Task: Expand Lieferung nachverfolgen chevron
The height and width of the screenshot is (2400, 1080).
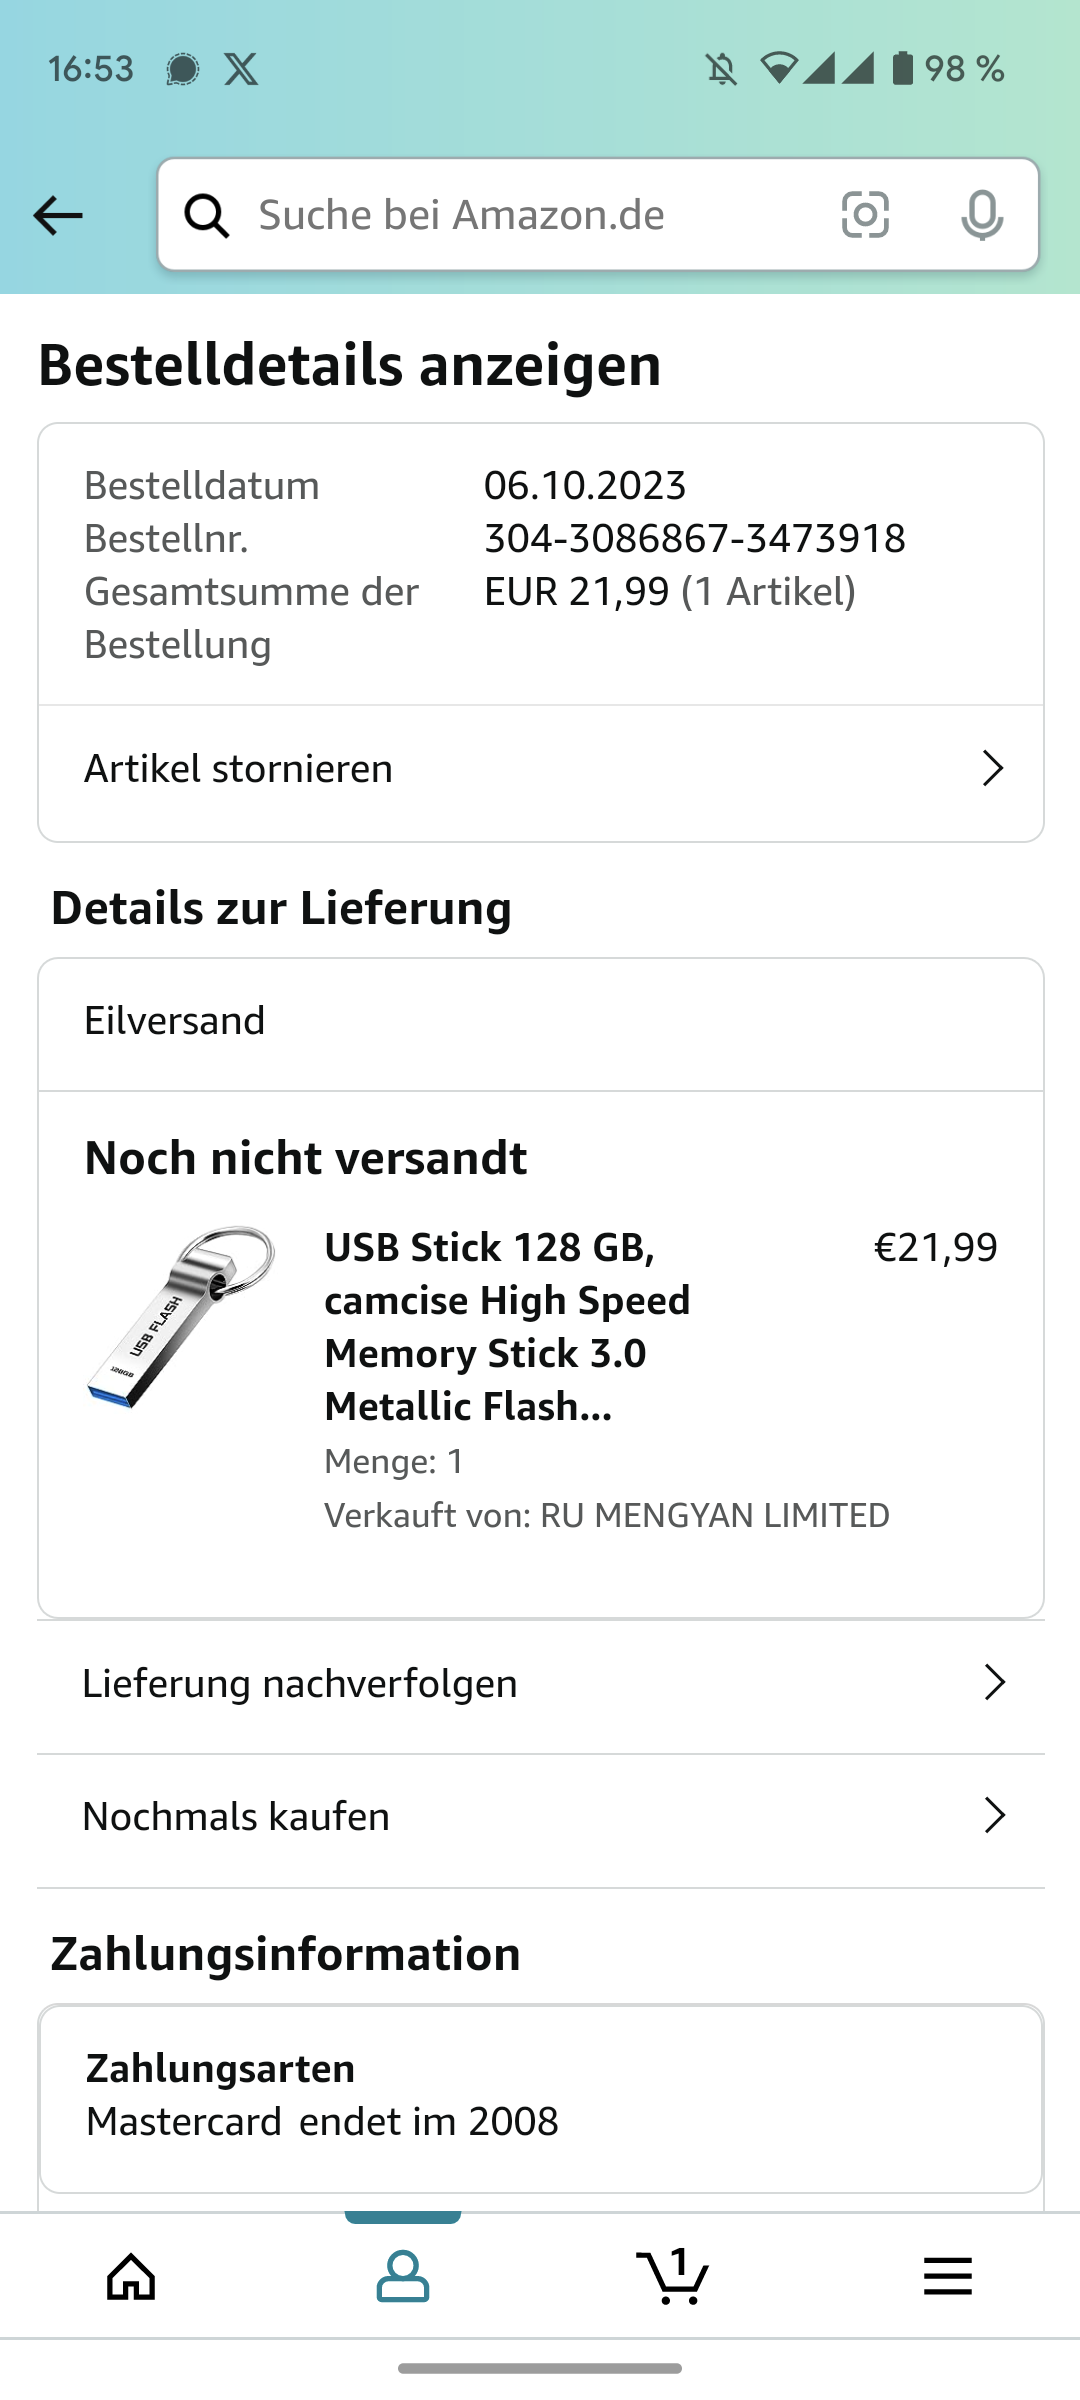Action: 994,1683
